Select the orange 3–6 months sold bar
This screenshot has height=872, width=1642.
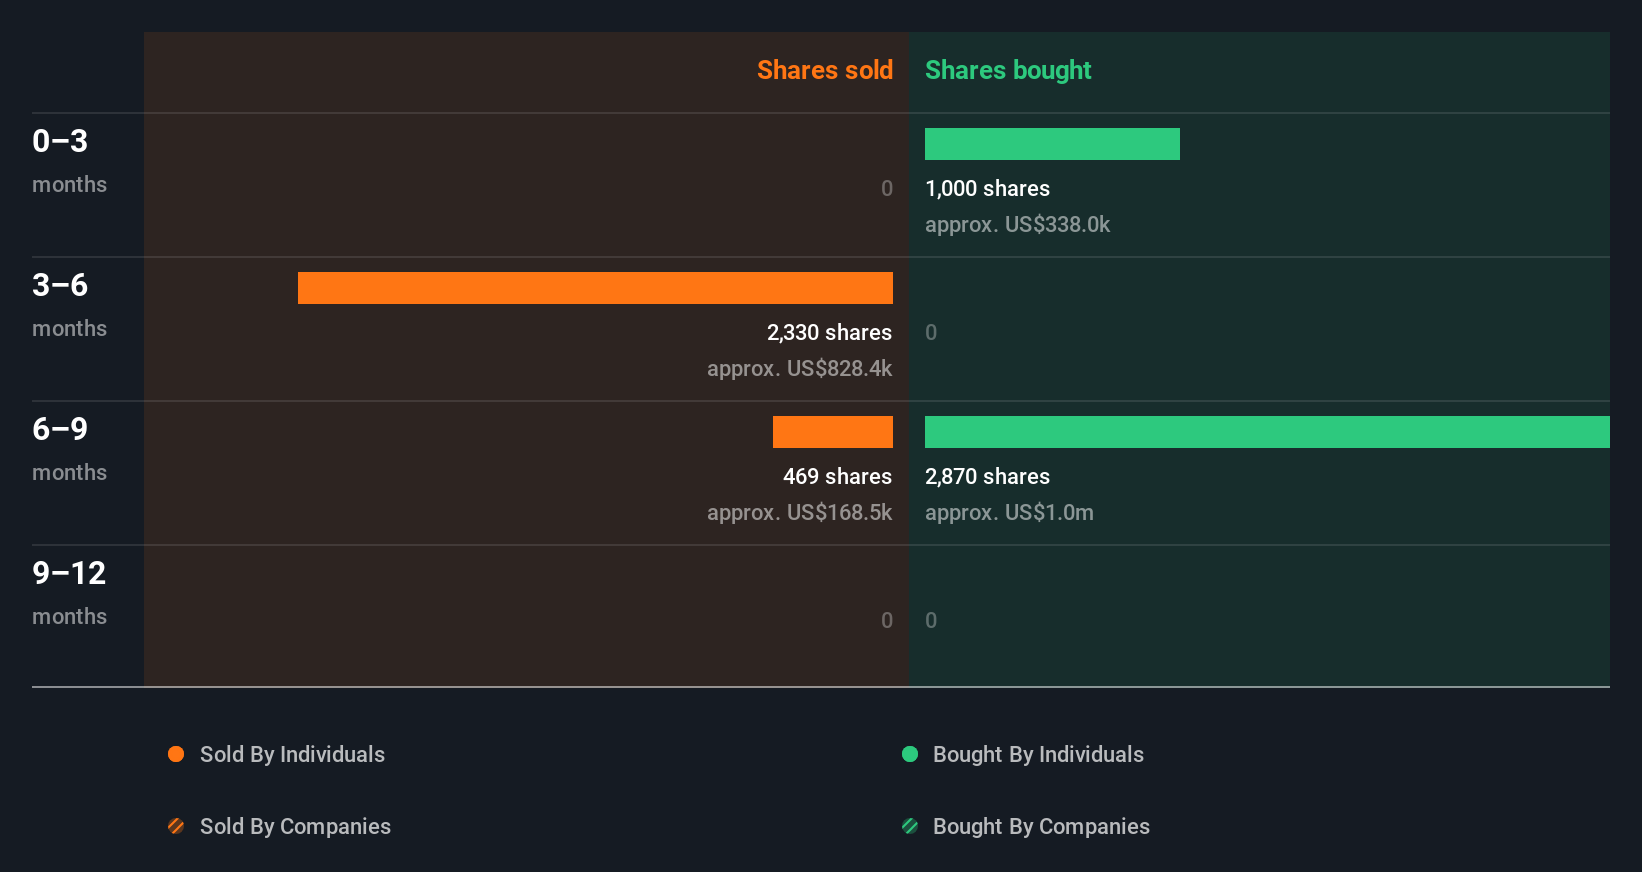(595, 288)
